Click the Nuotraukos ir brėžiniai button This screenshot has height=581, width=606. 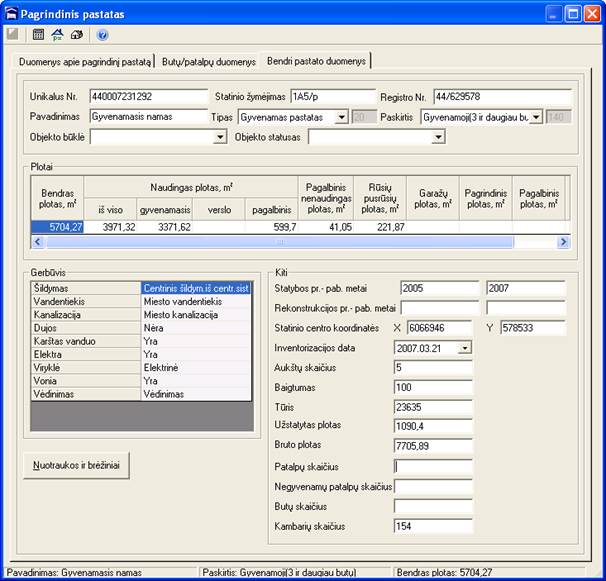click(76, 465)
